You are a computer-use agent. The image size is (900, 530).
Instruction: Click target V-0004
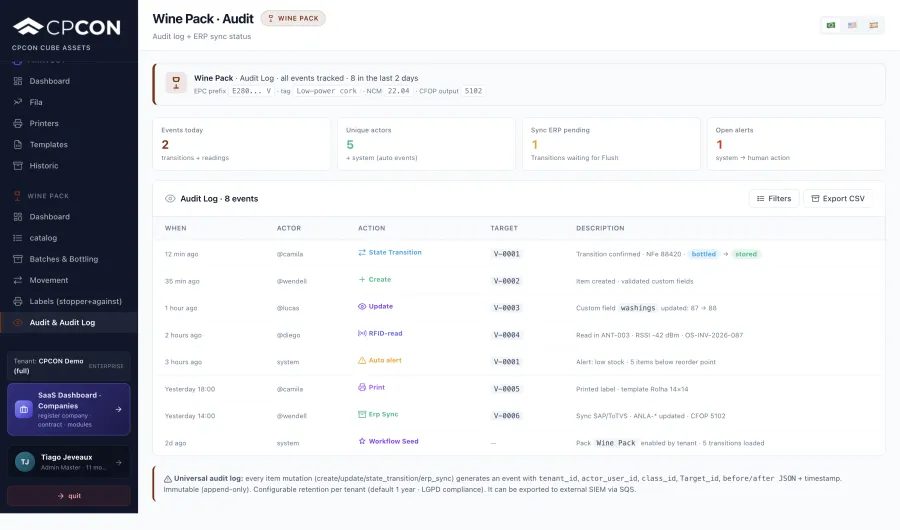[506, 335]
